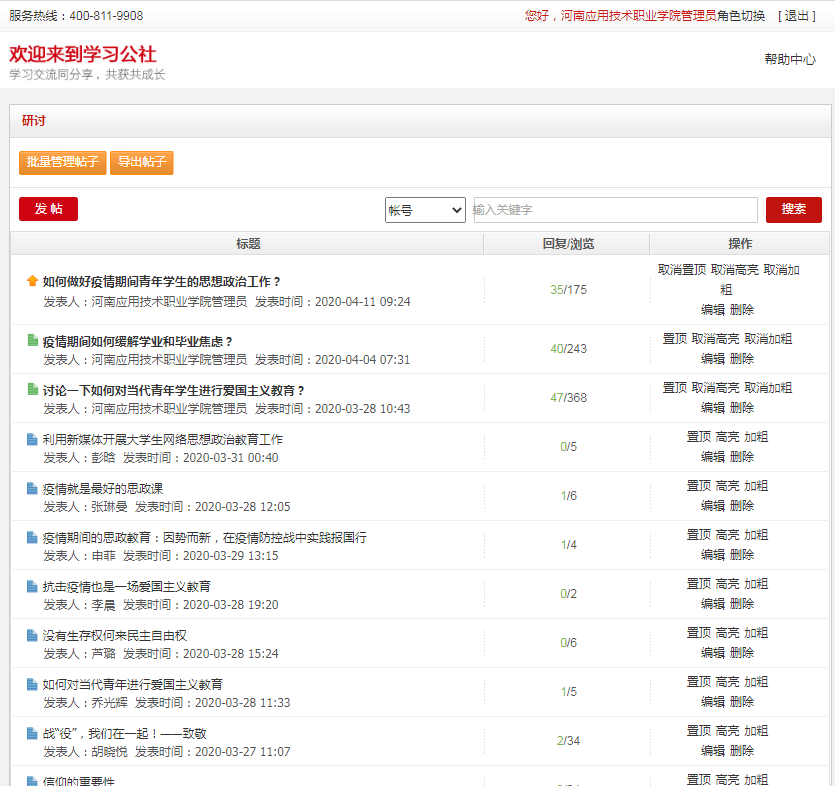Image resolution: width=835 pixels, height=786 pixels.
Task: Open 帮助中心 help center link
Action: pyautogui.click(x=790, y=59)
